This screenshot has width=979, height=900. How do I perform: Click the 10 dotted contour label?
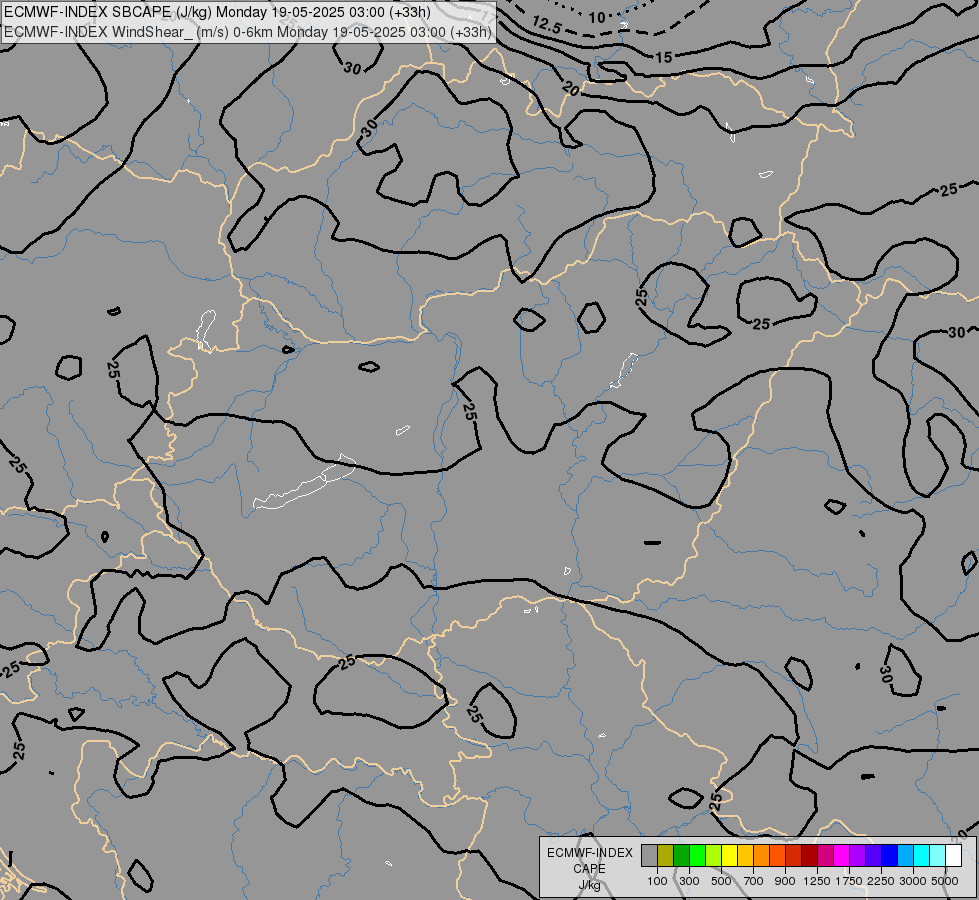tap(598, 17)
